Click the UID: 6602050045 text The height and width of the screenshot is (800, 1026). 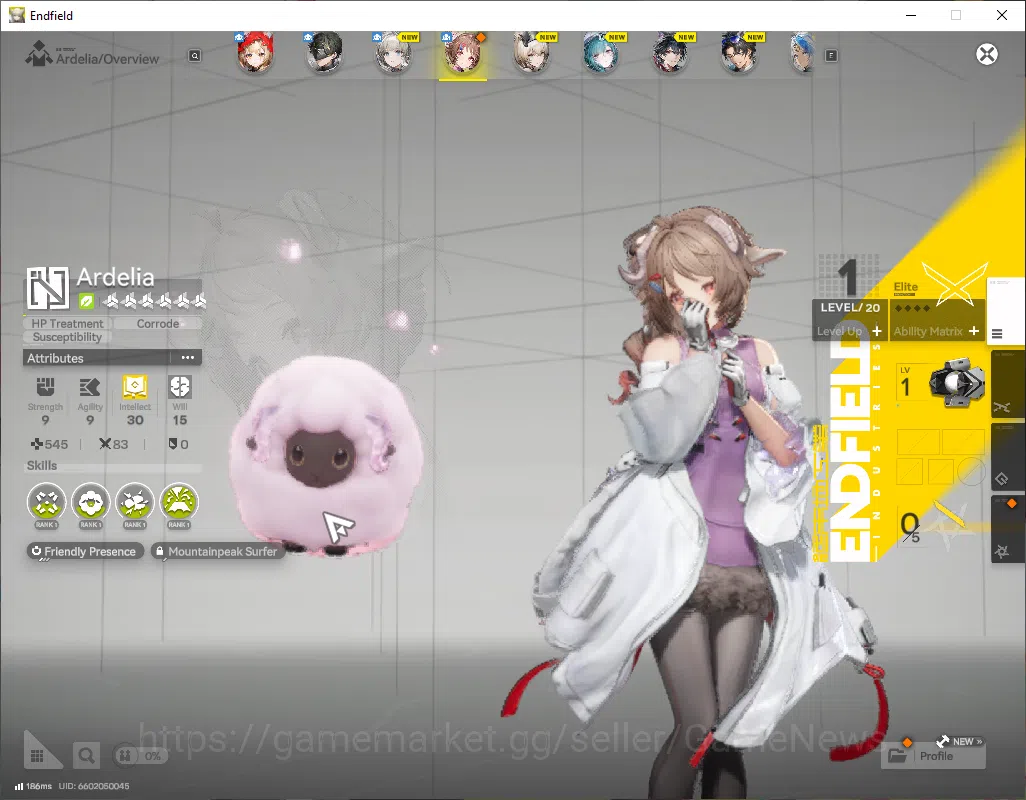(x=94, y=786)
